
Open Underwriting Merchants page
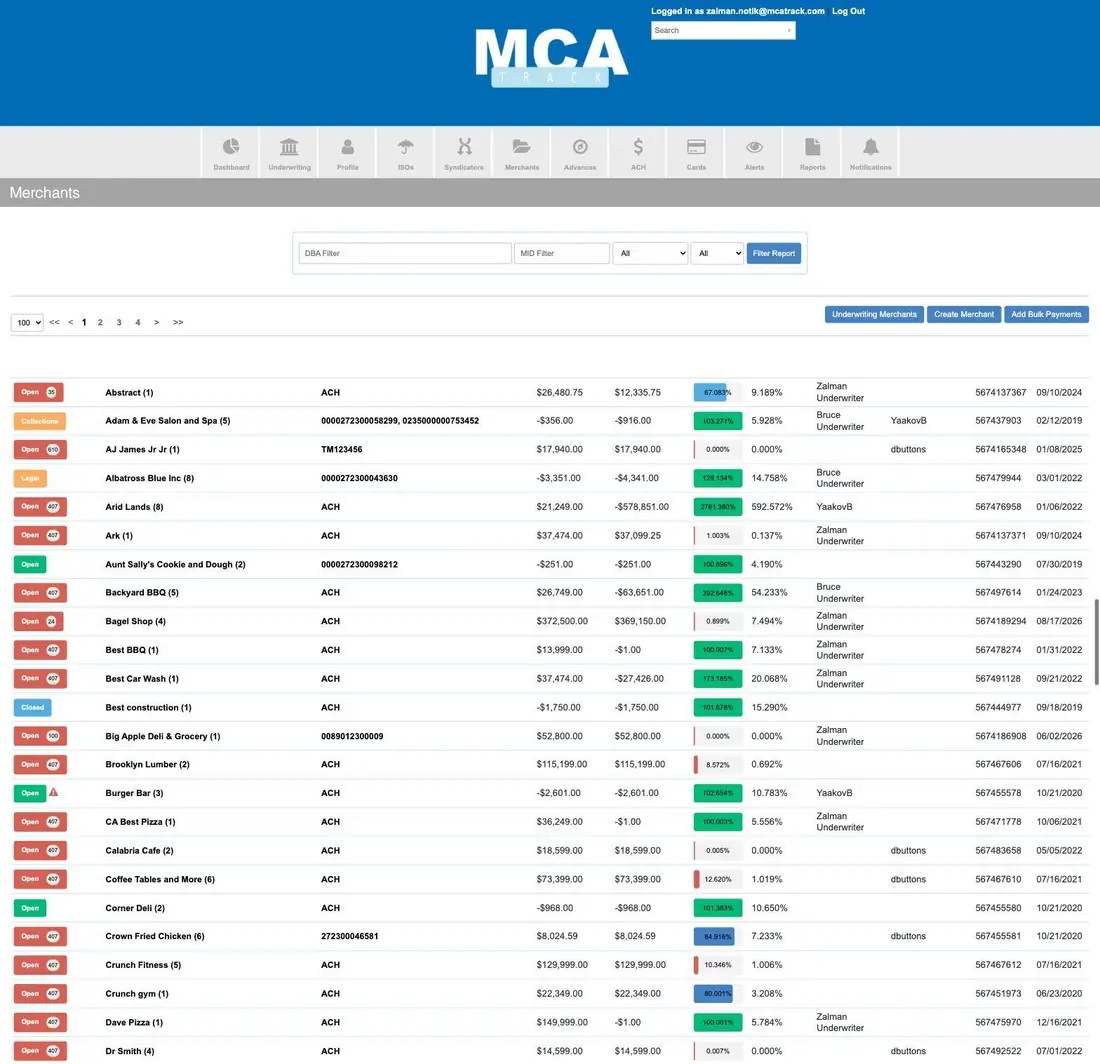pyautogui.click(x=874, y=314)
